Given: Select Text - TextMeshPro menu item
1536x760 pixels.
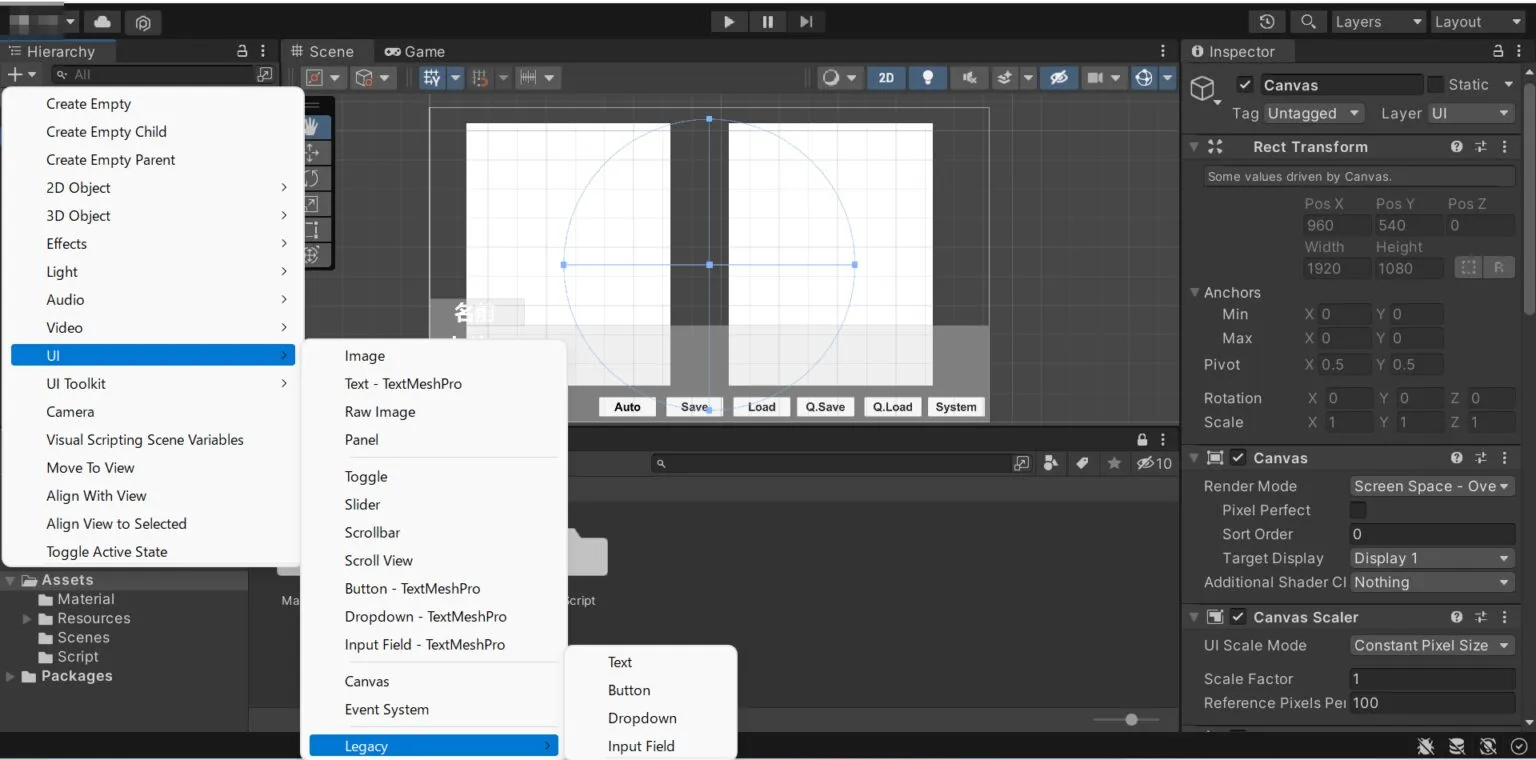Looking at the screenshot, I should click(403, 384).
